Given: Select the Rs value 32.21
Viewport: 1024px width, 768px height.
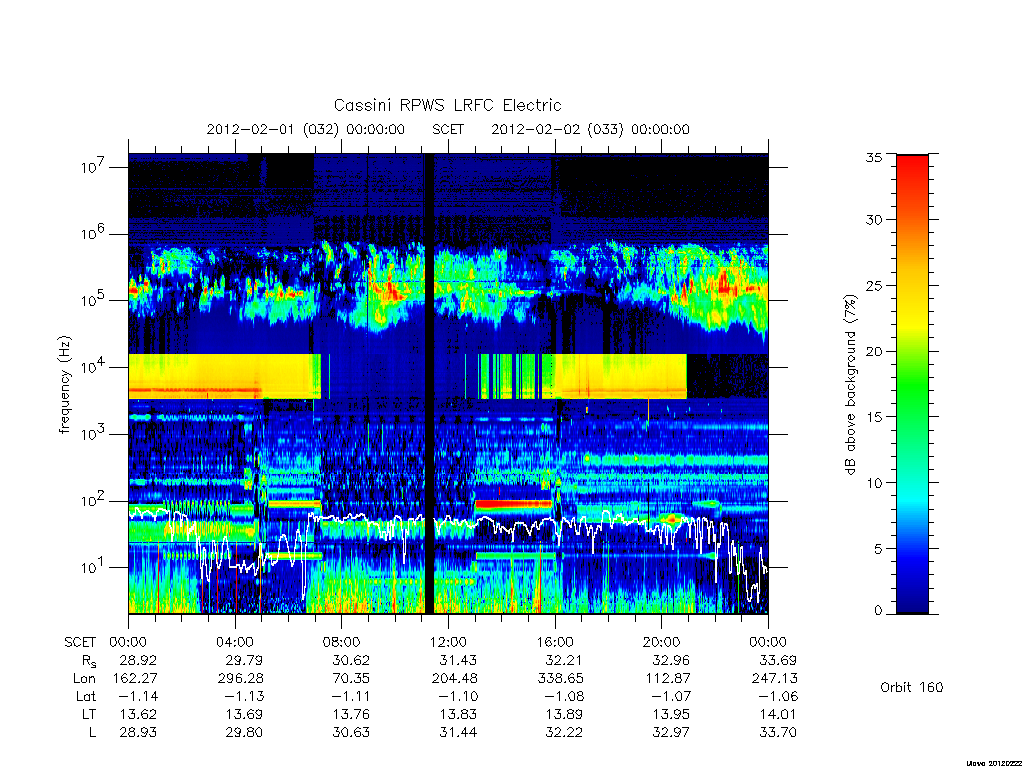Looking at the screenshot, I should [x=564, y=660].
